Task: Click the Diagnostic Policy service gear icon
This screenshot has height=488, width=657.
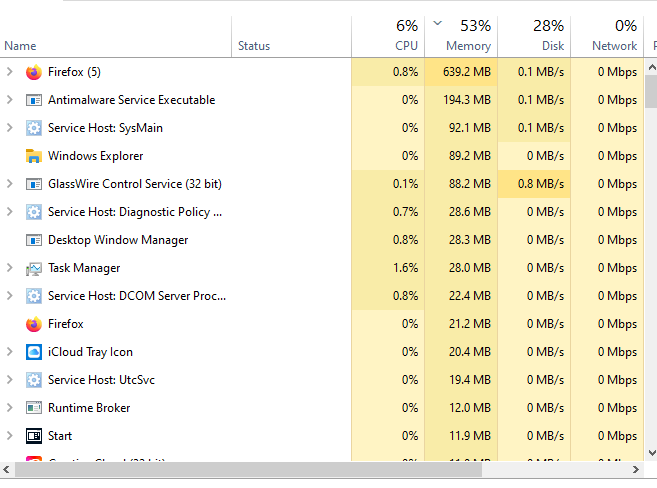Action: point(34,212)
